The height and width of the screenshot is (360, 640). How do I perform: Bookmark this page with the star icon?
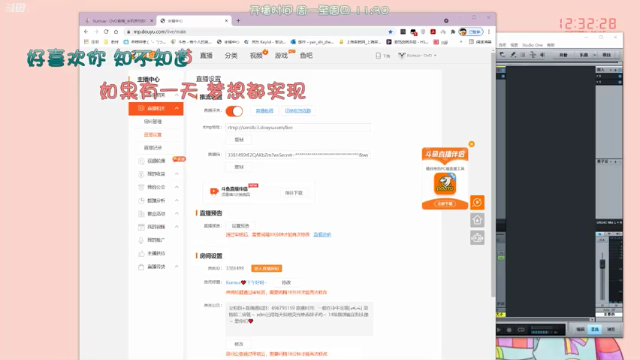pyautogui.click(x=390, y=32)
